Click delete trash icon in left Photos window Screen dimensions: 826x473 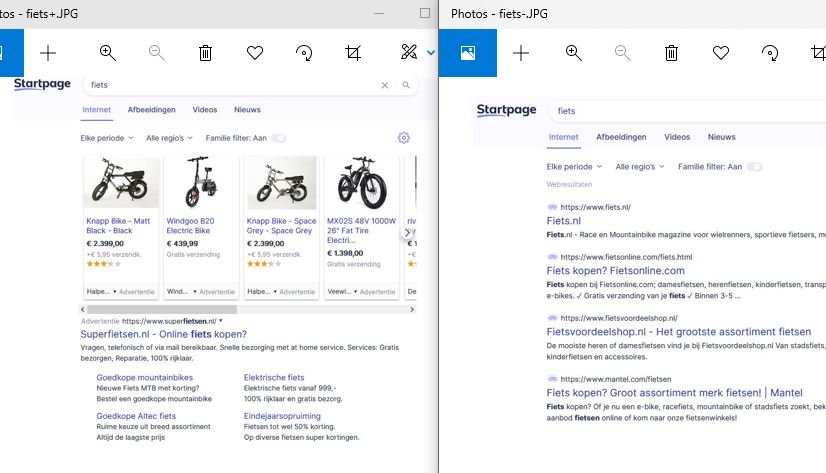[205, 53]
